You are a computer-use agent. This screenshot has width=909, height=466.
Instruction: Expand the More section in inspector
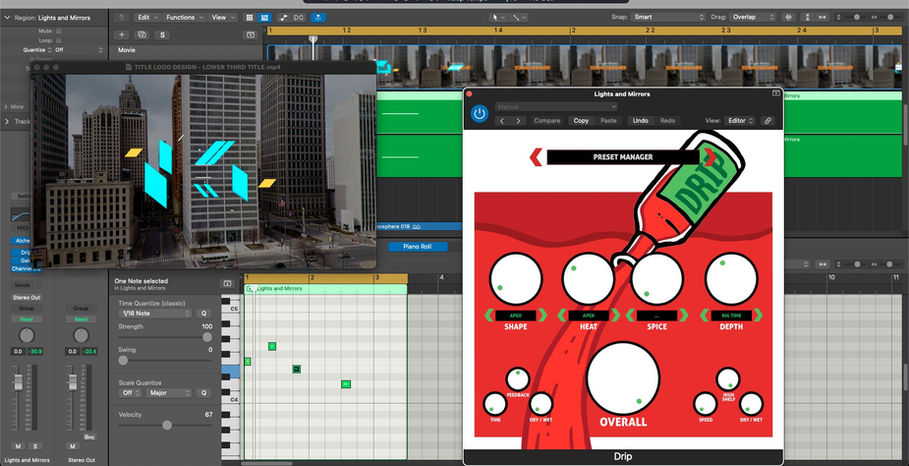pos(7,107)
